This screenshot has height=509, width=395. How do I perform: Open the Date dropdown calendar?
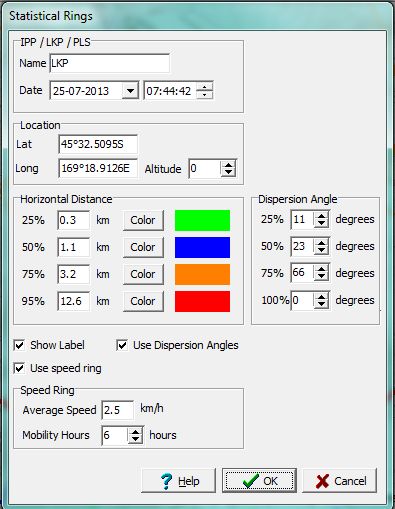(130, 91)
